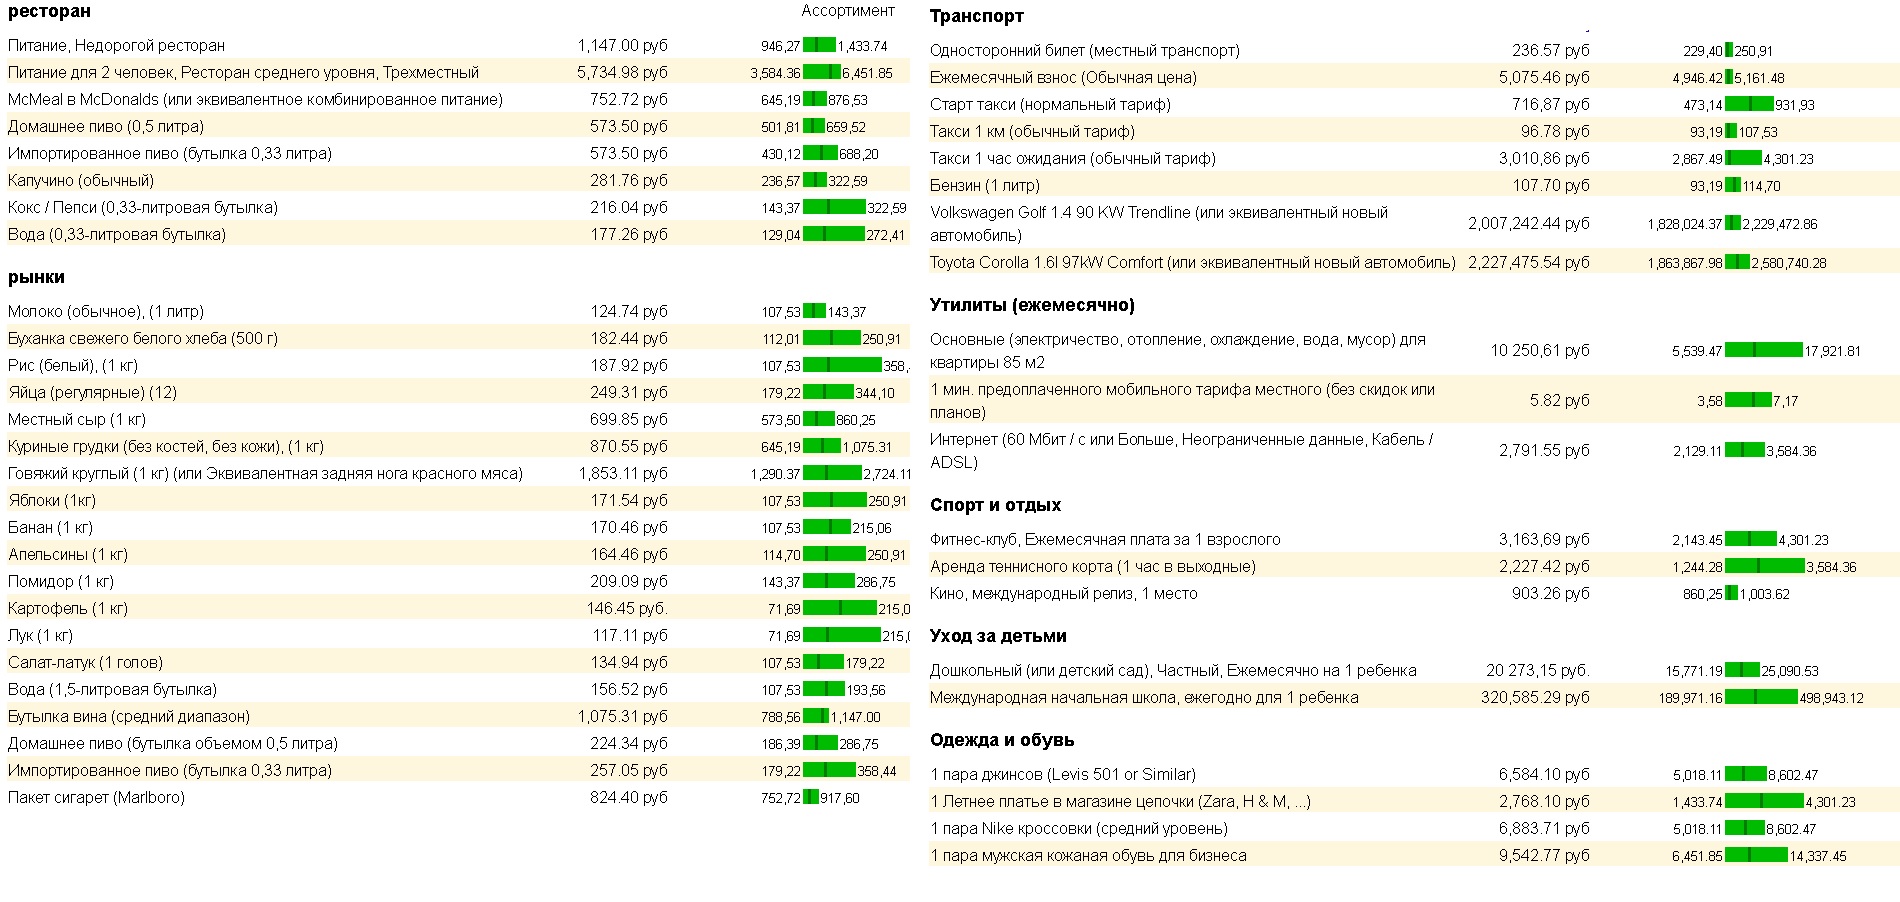Select 'Односторонний билет (местный транспорт)' label

(1085, 51)
